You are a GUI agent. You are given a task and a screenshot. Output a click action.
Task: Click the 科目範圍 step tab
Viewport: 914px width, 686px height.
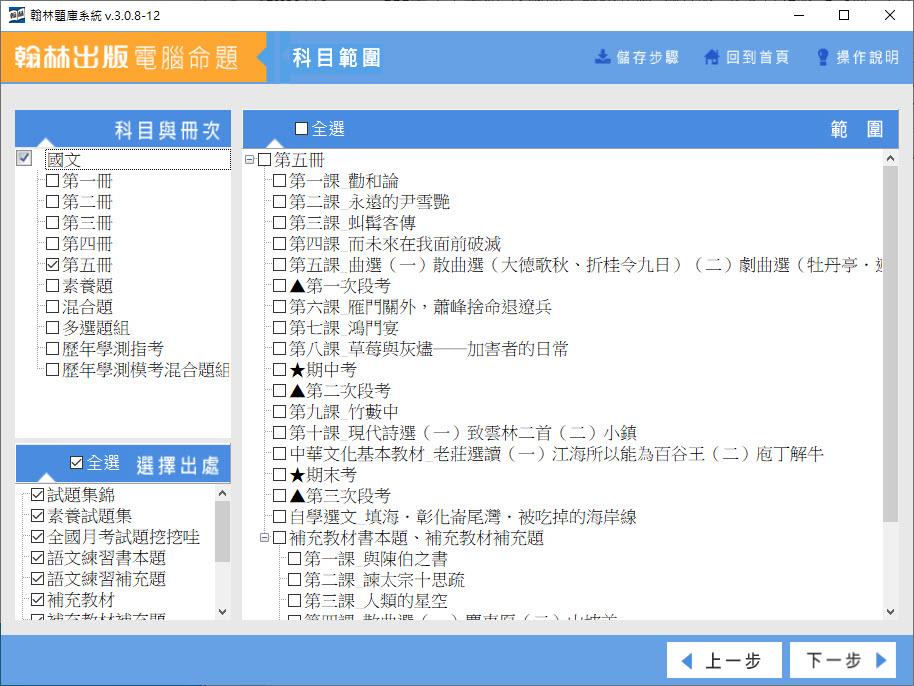[336, 58]
